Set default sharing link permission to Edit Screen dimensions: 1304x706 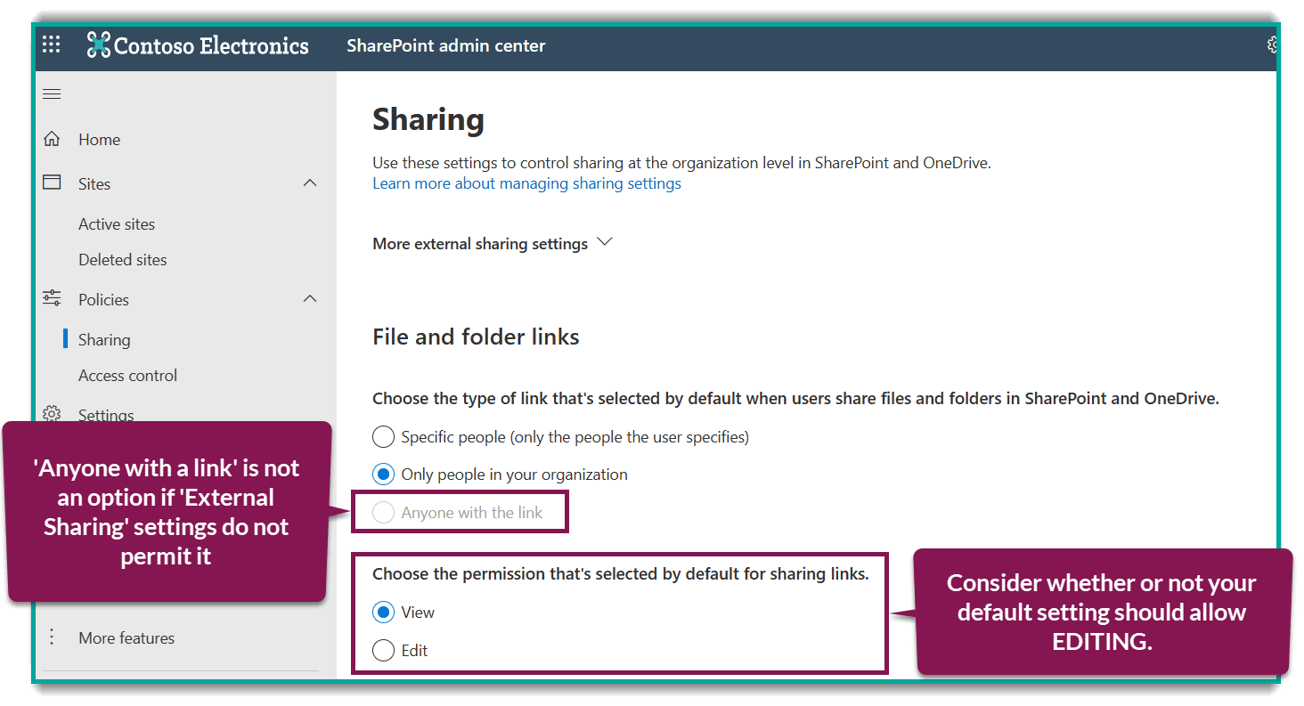pos(383,650)
